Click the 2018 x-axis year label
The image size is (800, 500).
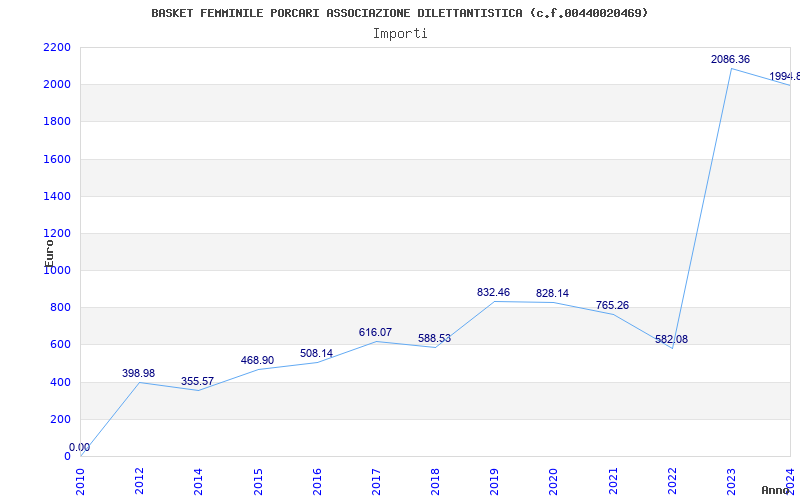[435, 482]
